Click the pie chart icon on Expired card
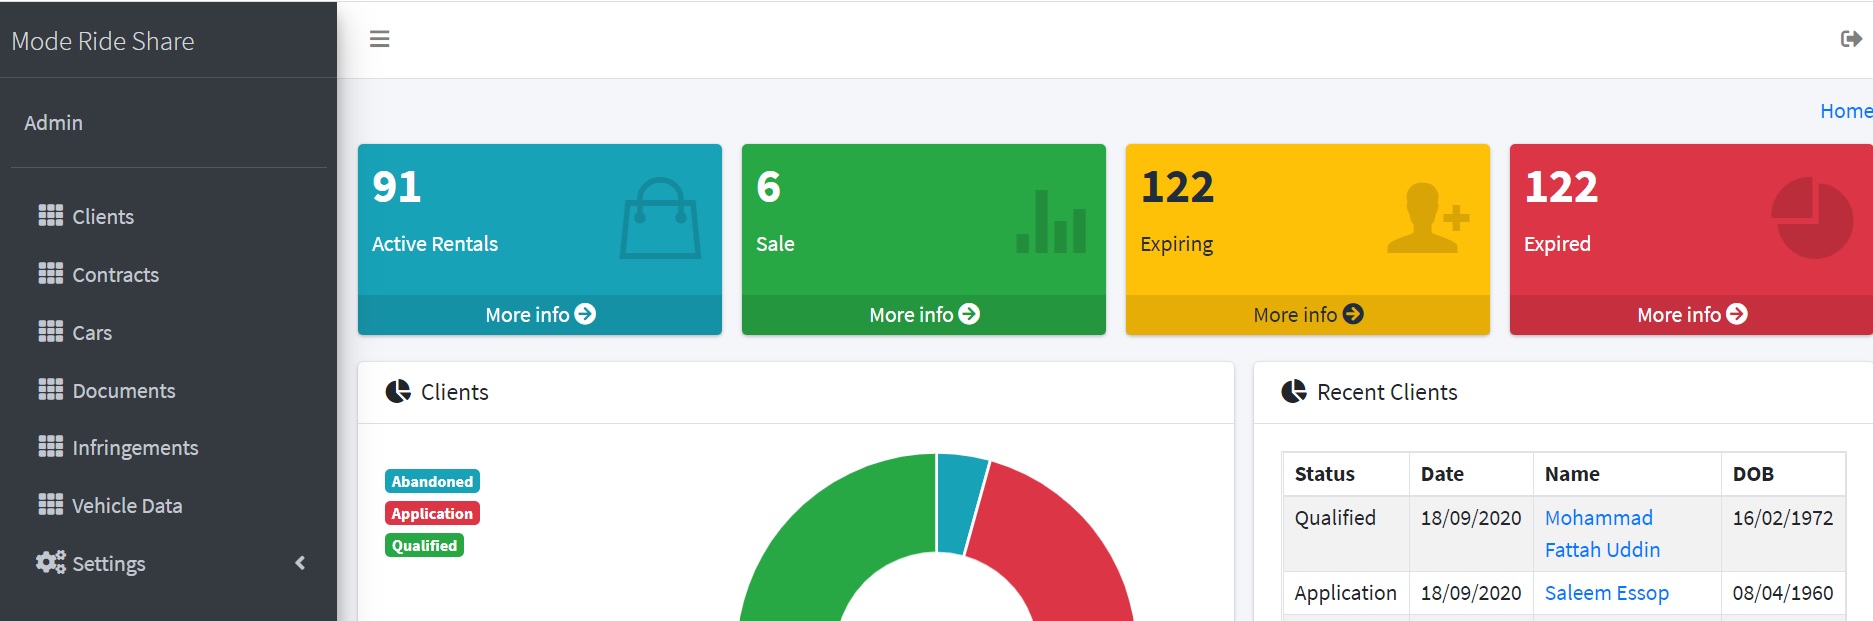 click(1811, 218)
